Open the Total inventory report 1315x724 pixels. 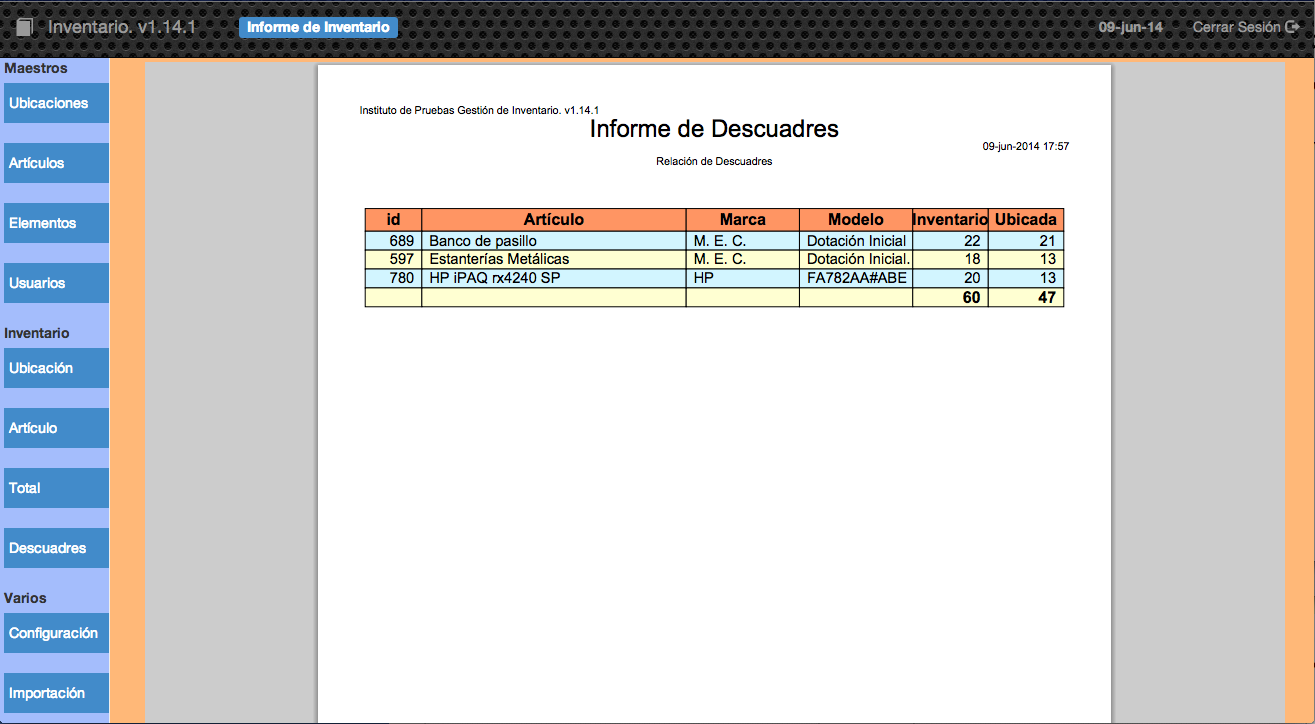pyautogui.click(x=56, y=488)
